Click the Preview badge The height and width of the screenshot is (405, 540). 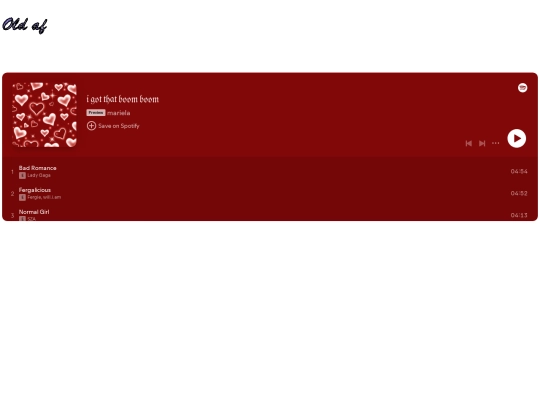click(96, 113)
